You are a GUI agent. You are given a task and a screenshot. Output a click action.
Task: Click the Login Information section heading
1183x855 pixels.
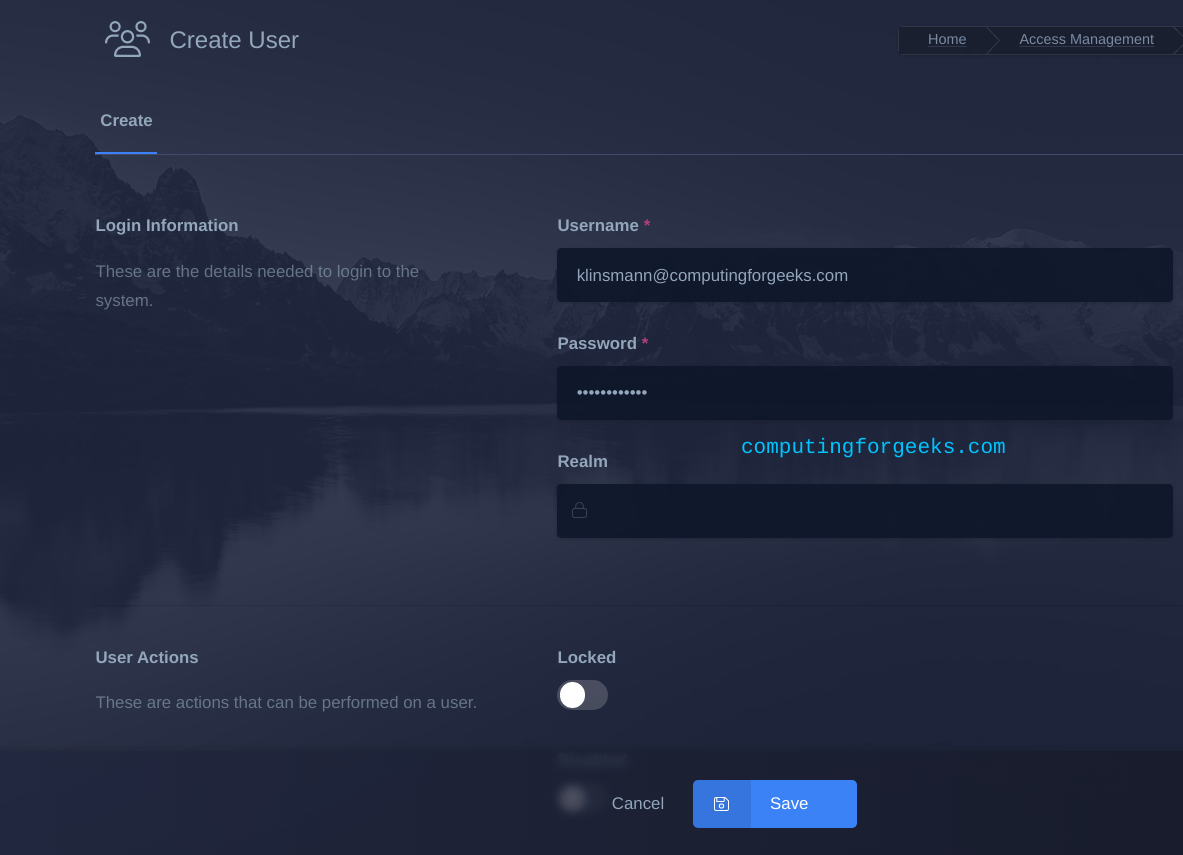point(167,225)
